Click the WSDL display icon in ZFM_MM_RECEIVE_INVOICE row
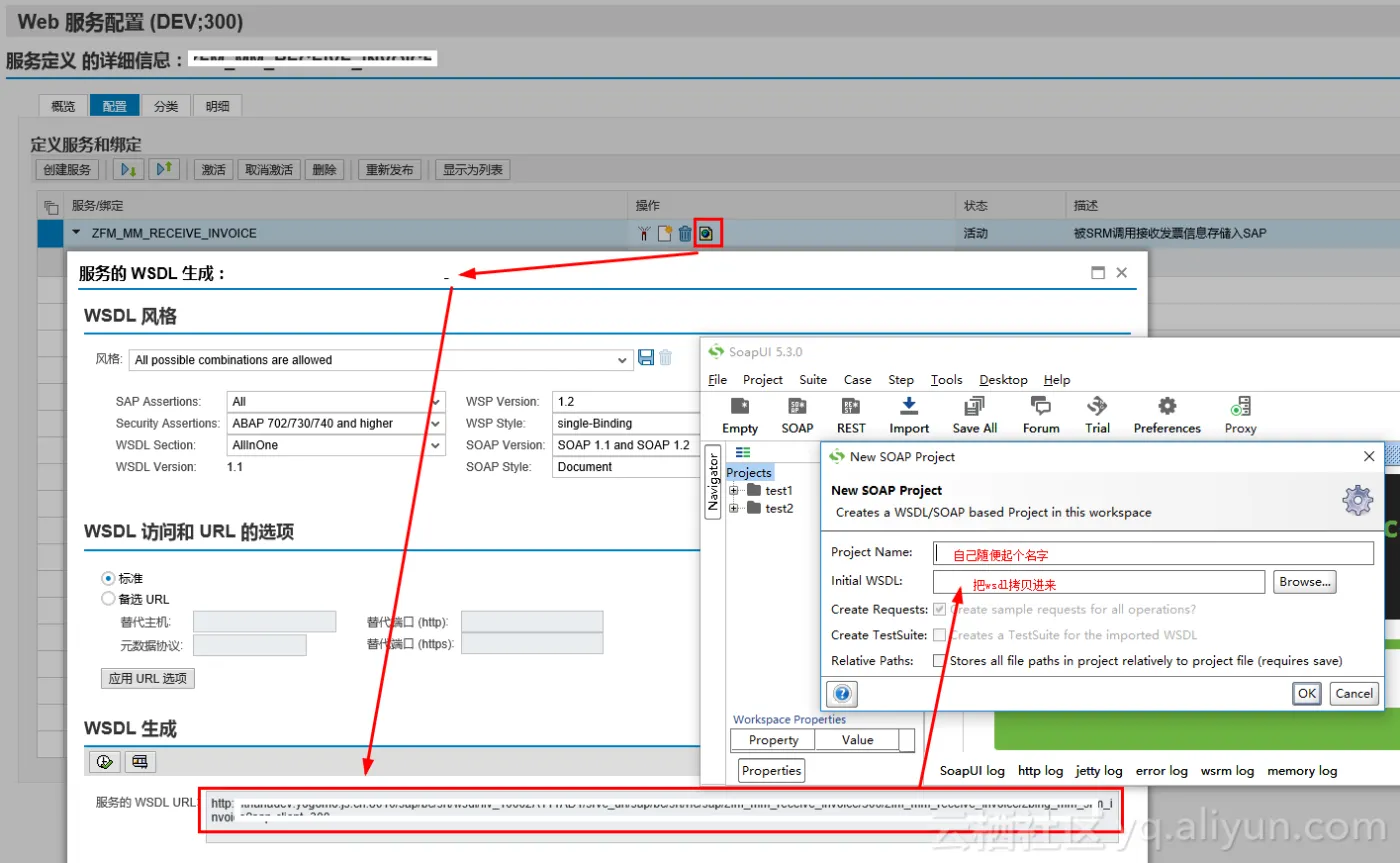 708,234
